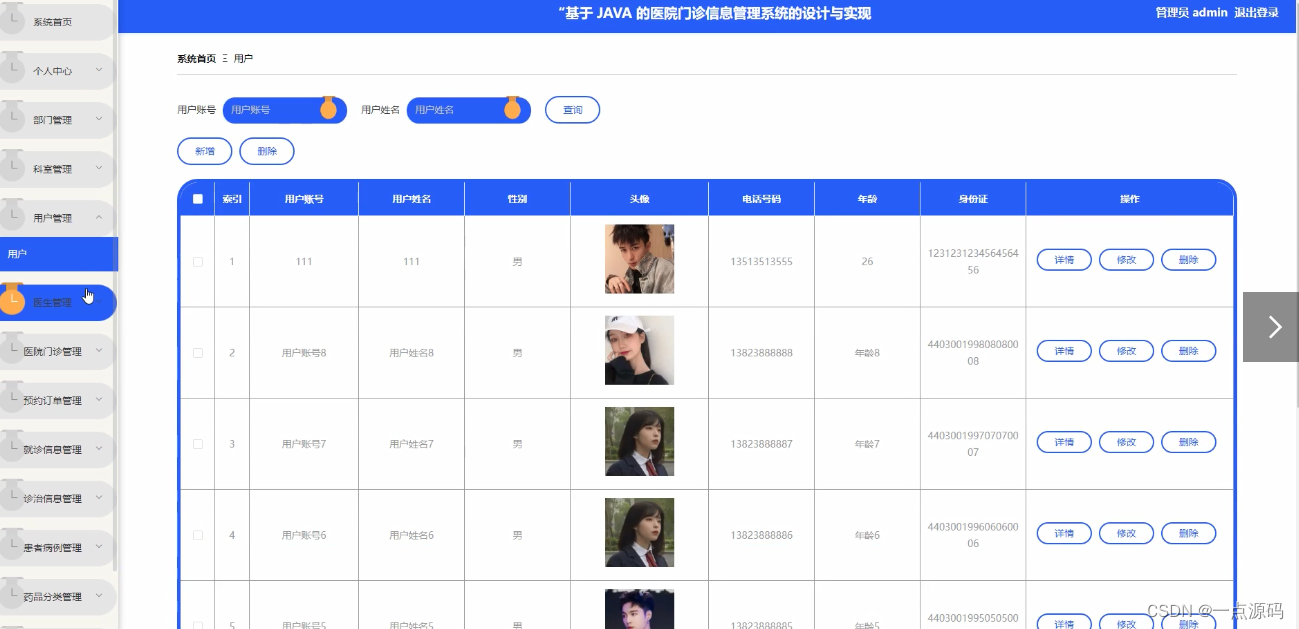Click the 身份证 column header
This screenshot has width=1299, height=629.
[x=973, y=199]
